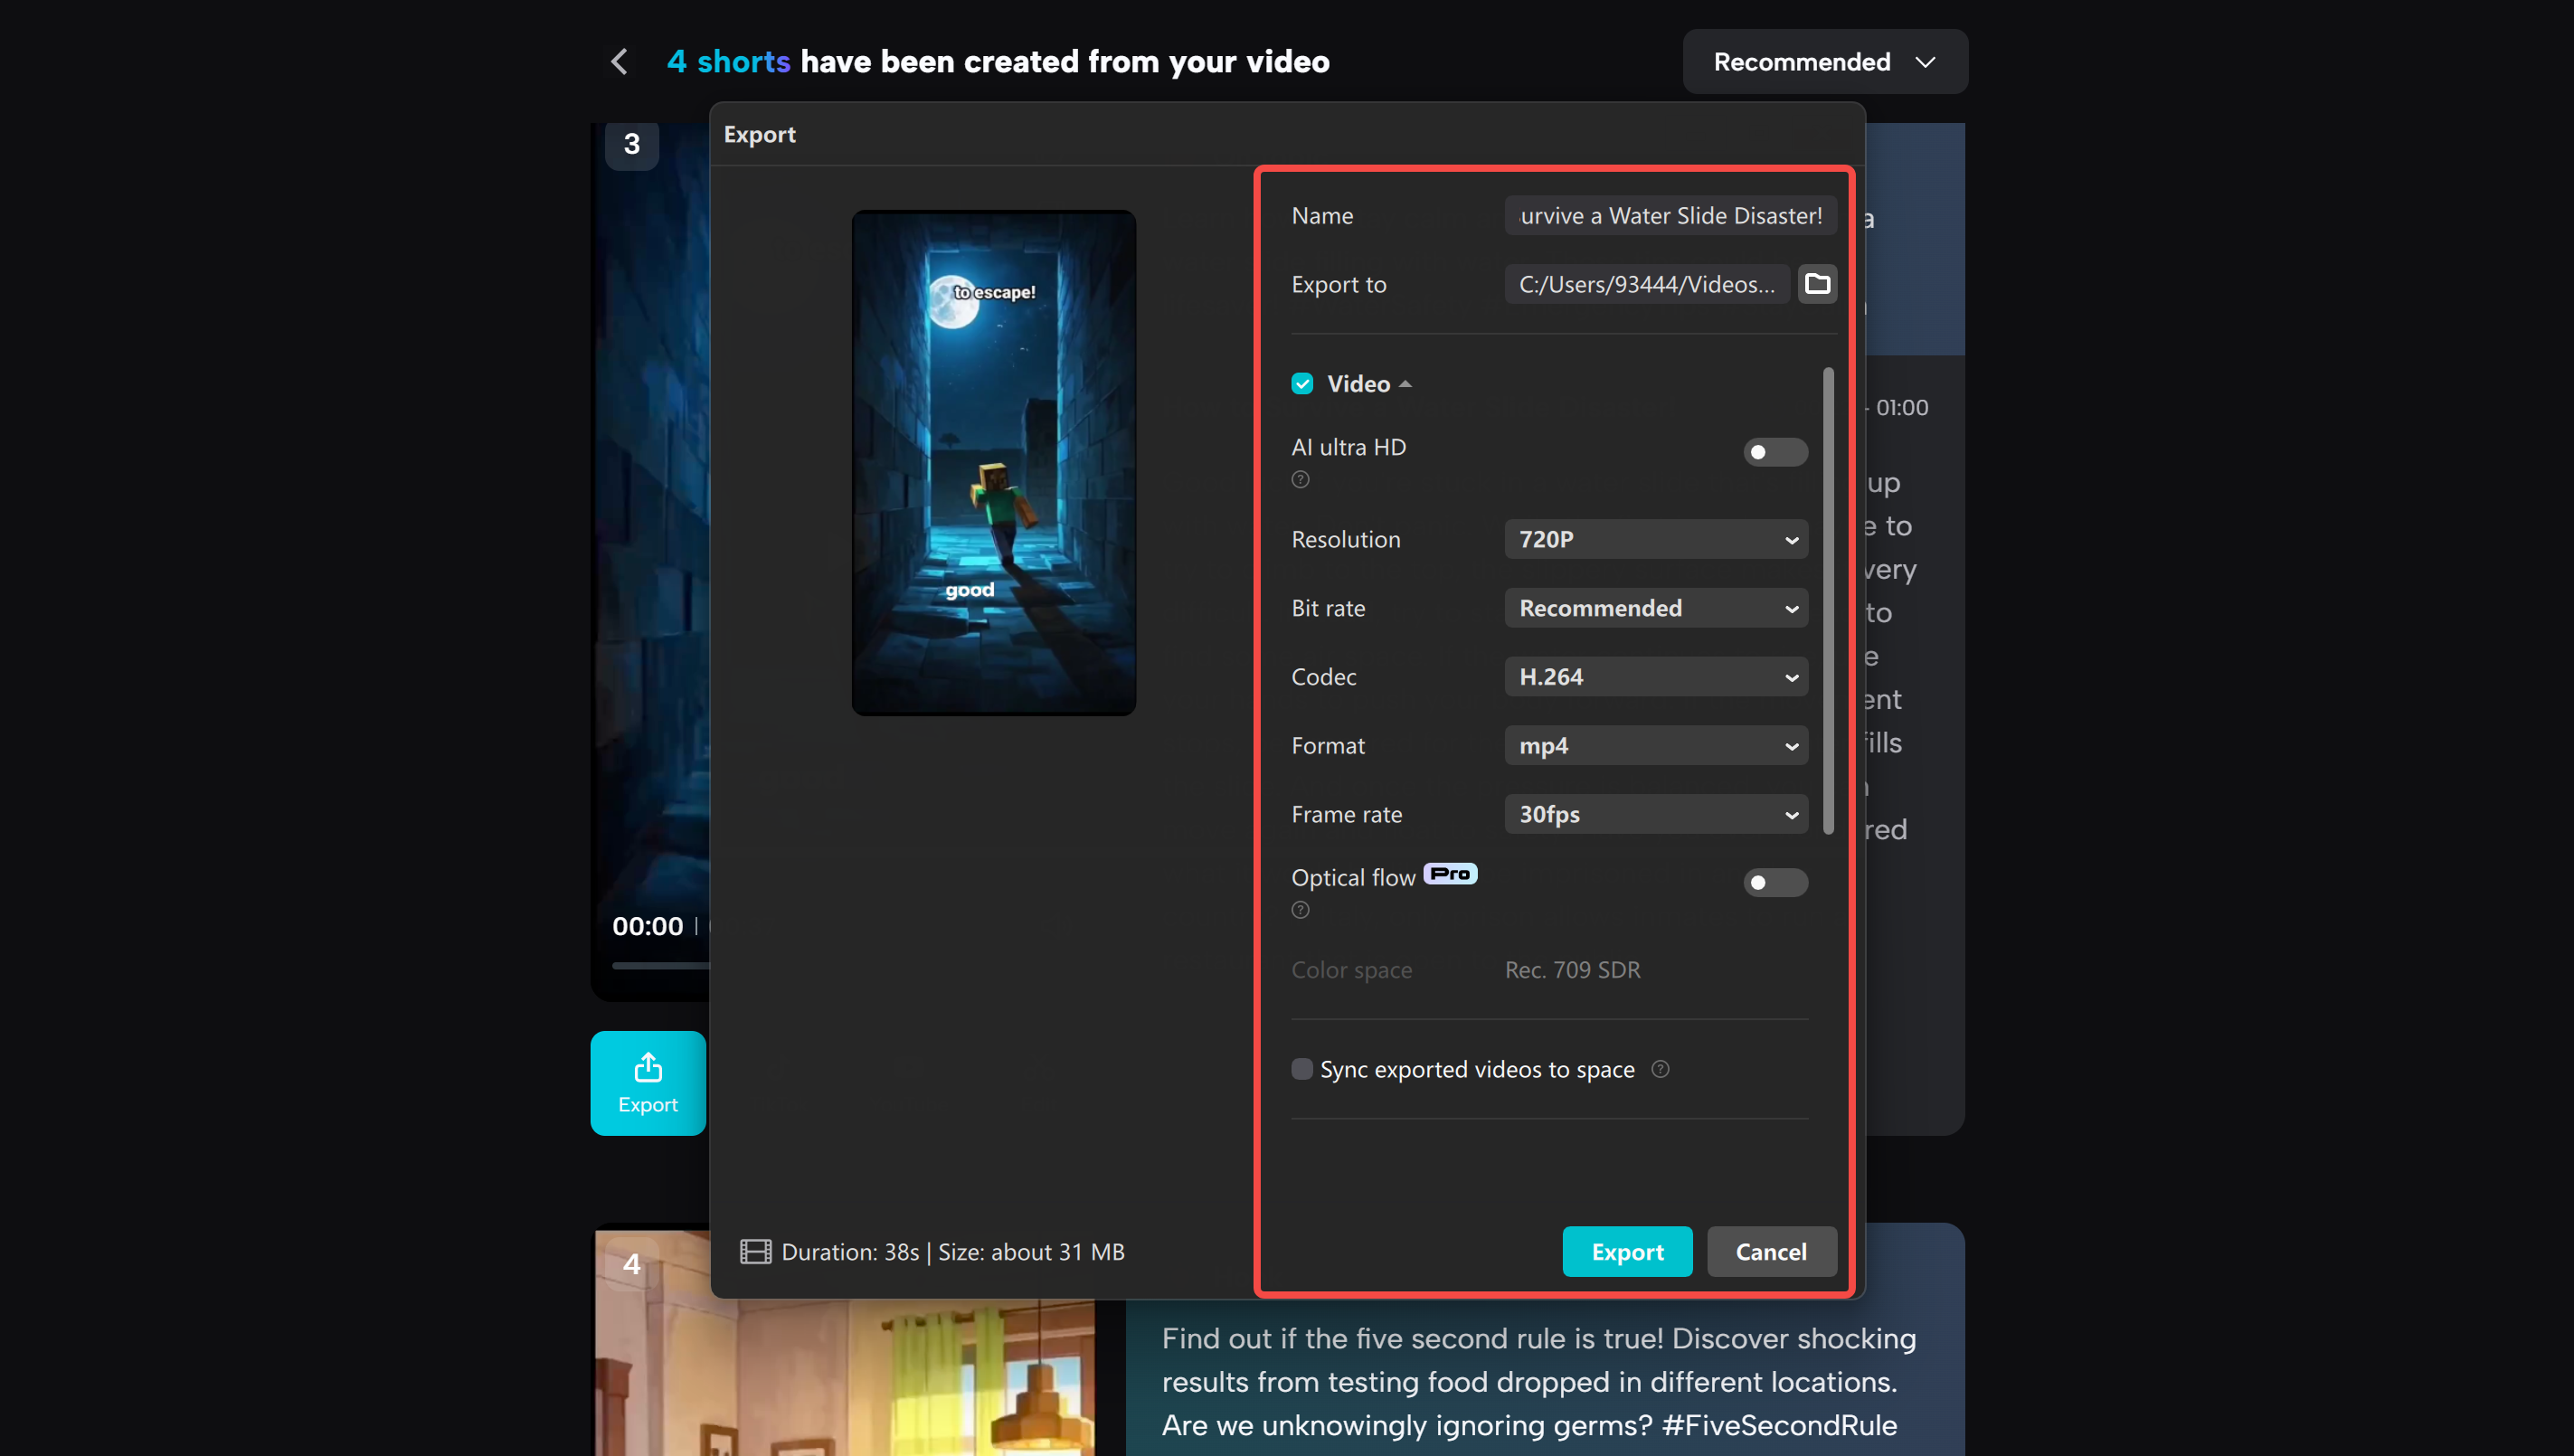This screenshot has height=1456, width=2574.
Task: Open the Frame rate dropdown showing 30fps
Action: coord(1655,814)
